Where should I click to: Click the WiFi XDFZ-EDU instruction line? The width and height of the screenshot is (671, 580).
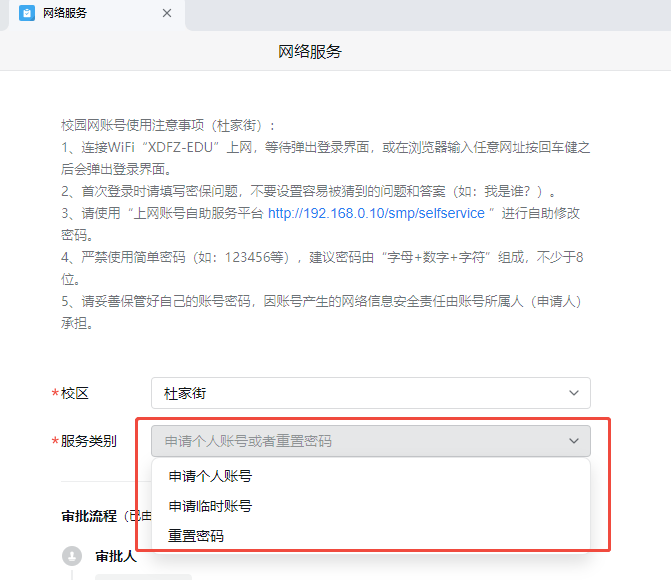325,147
